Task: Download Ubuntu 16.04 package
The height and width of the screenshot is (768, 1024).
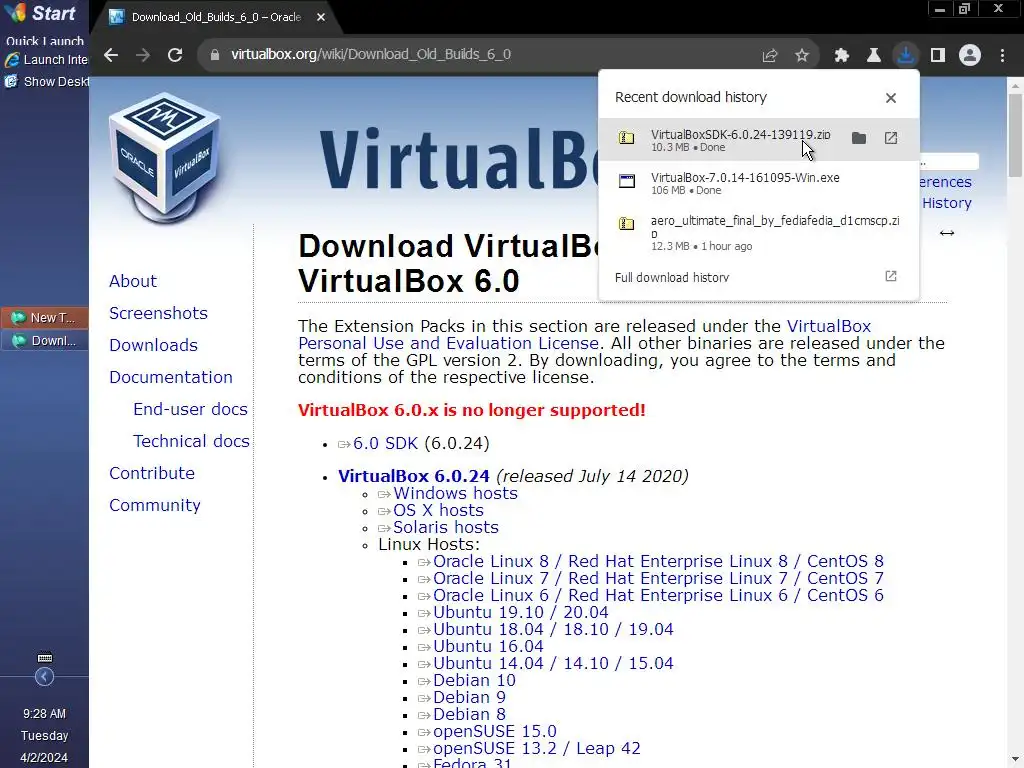Action: pyautogui.click(x=488, y=646)
